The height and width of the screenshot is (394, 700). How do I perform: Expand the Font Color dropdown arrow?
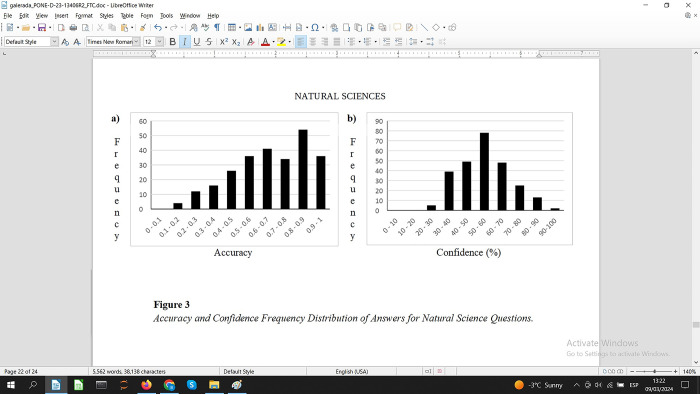(273, 41)
